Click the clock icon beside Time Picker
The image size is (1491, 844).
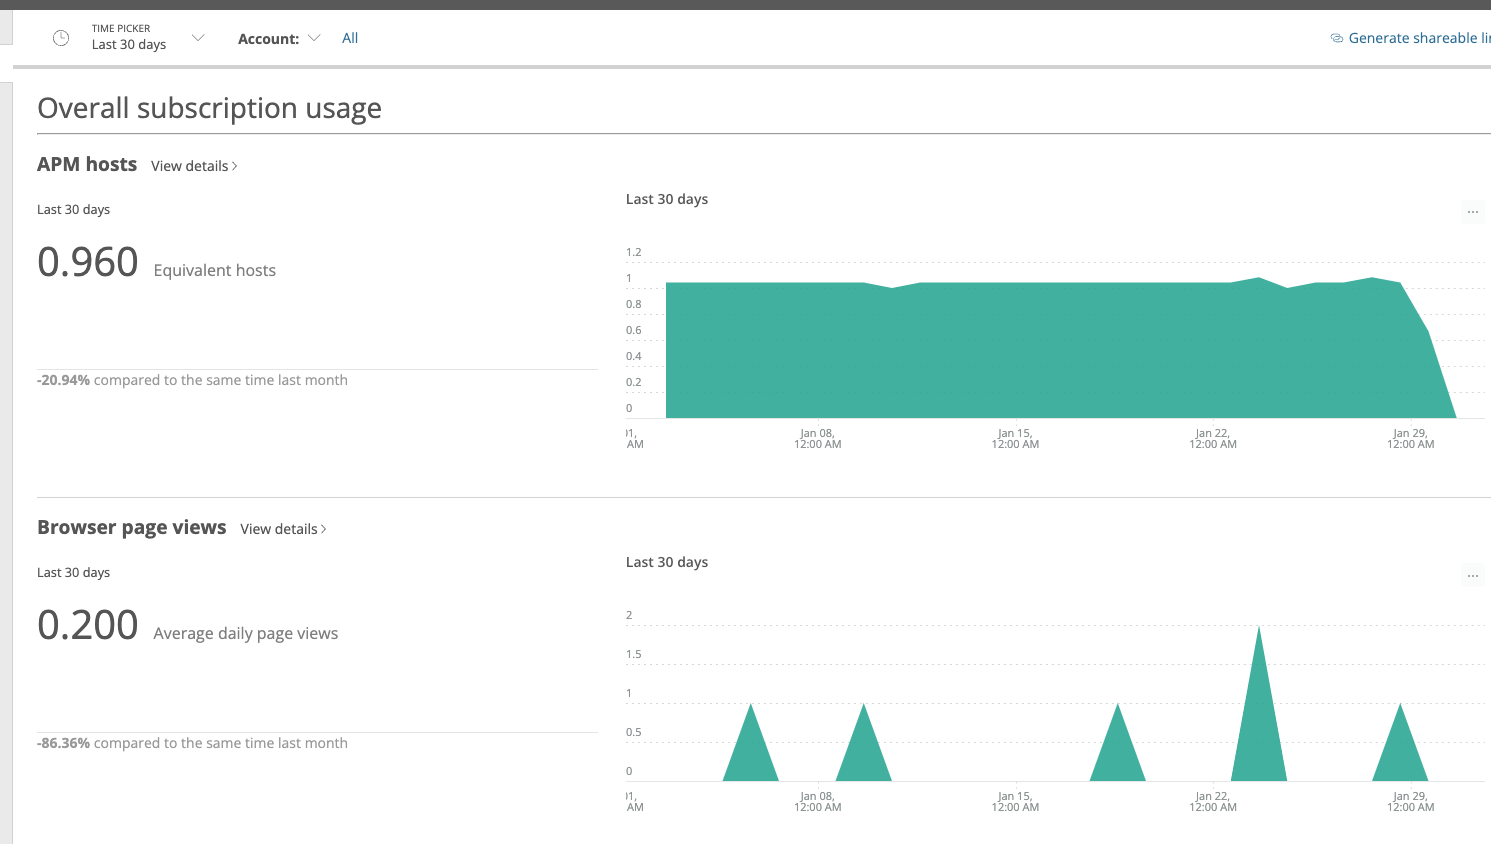click(x=60, y=37)
